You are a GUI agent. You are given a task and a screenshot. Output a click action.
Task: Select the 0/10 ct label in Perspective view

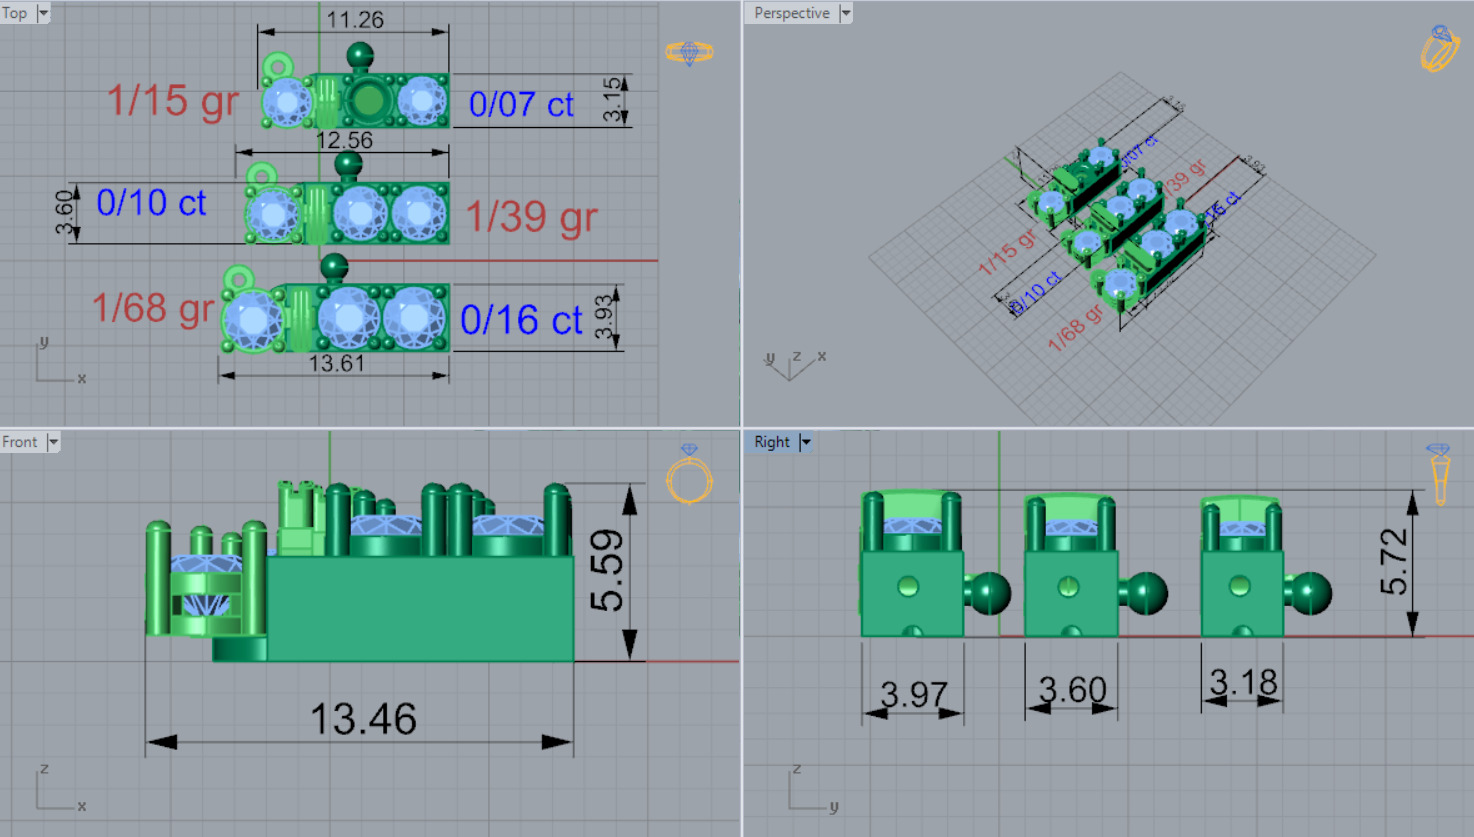coord(1035,294)
